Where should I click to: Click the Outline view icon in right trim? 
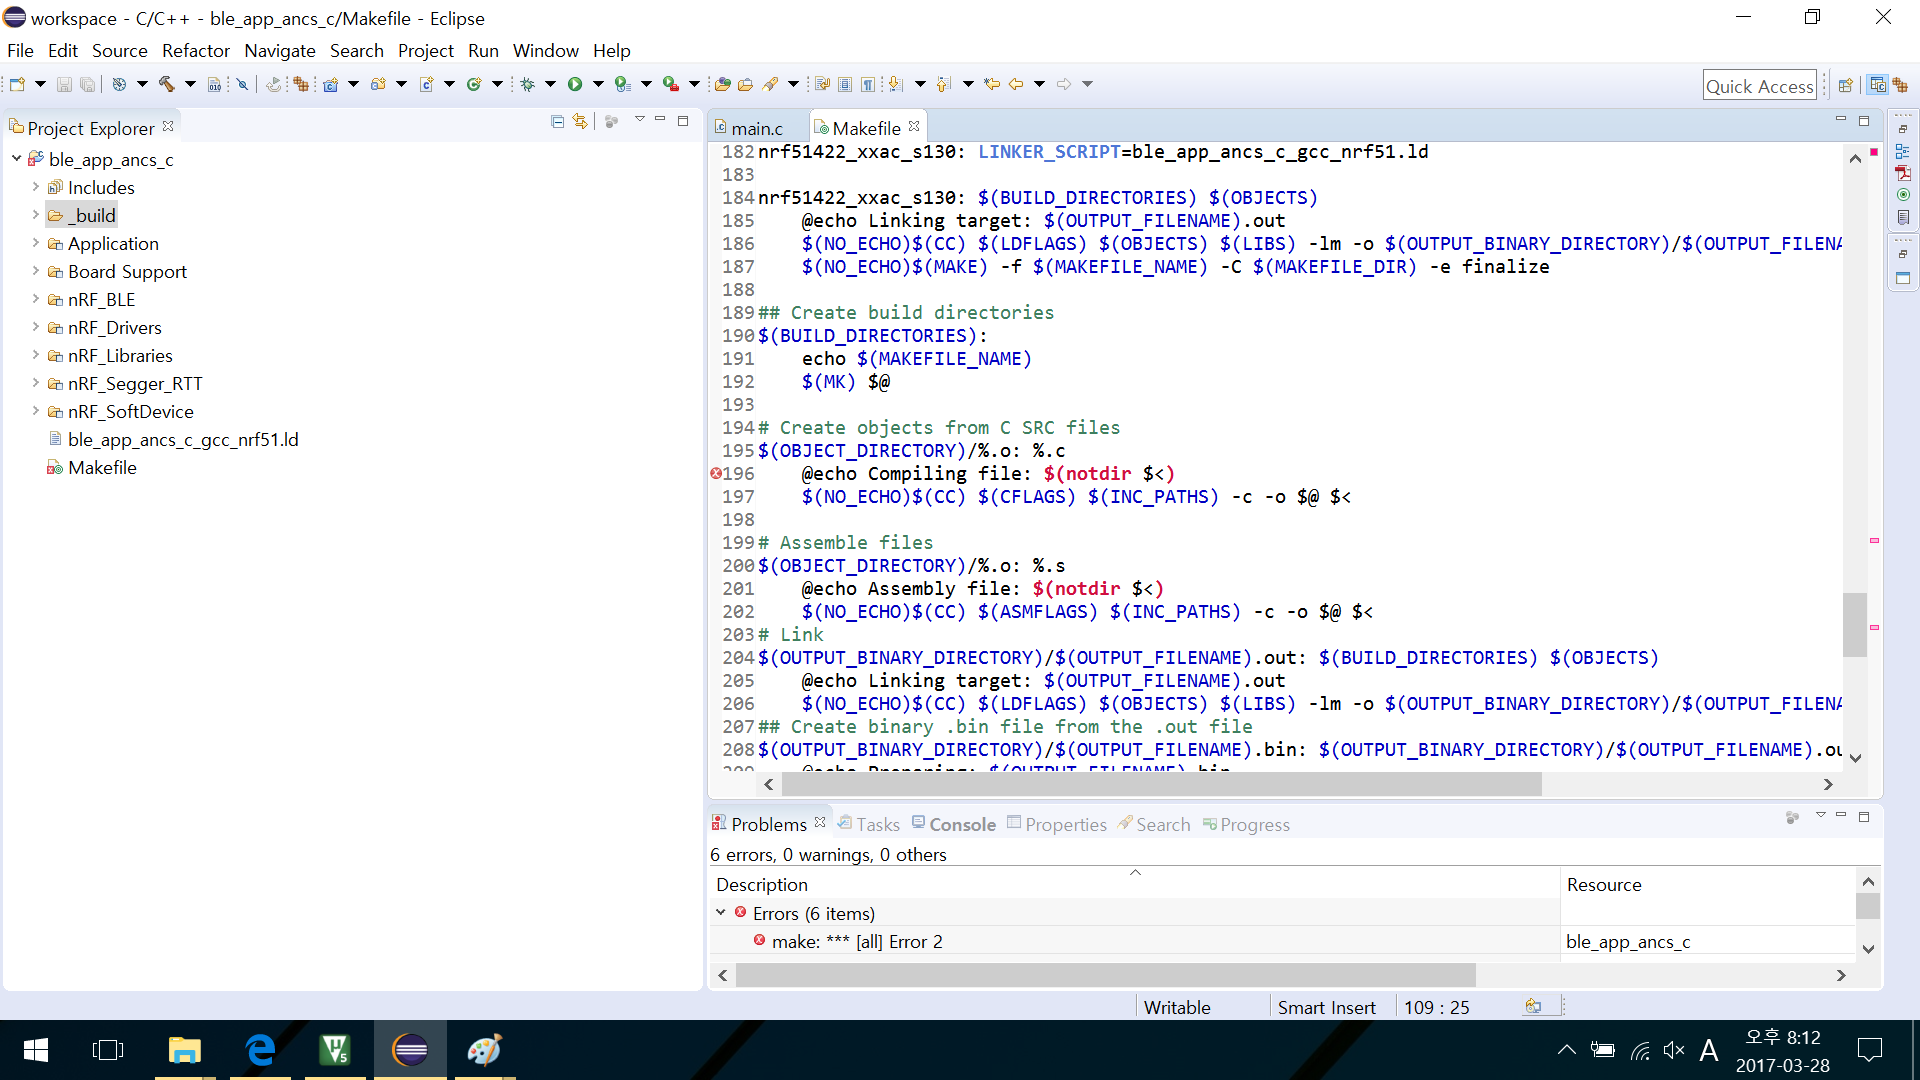coord(1903,151)
